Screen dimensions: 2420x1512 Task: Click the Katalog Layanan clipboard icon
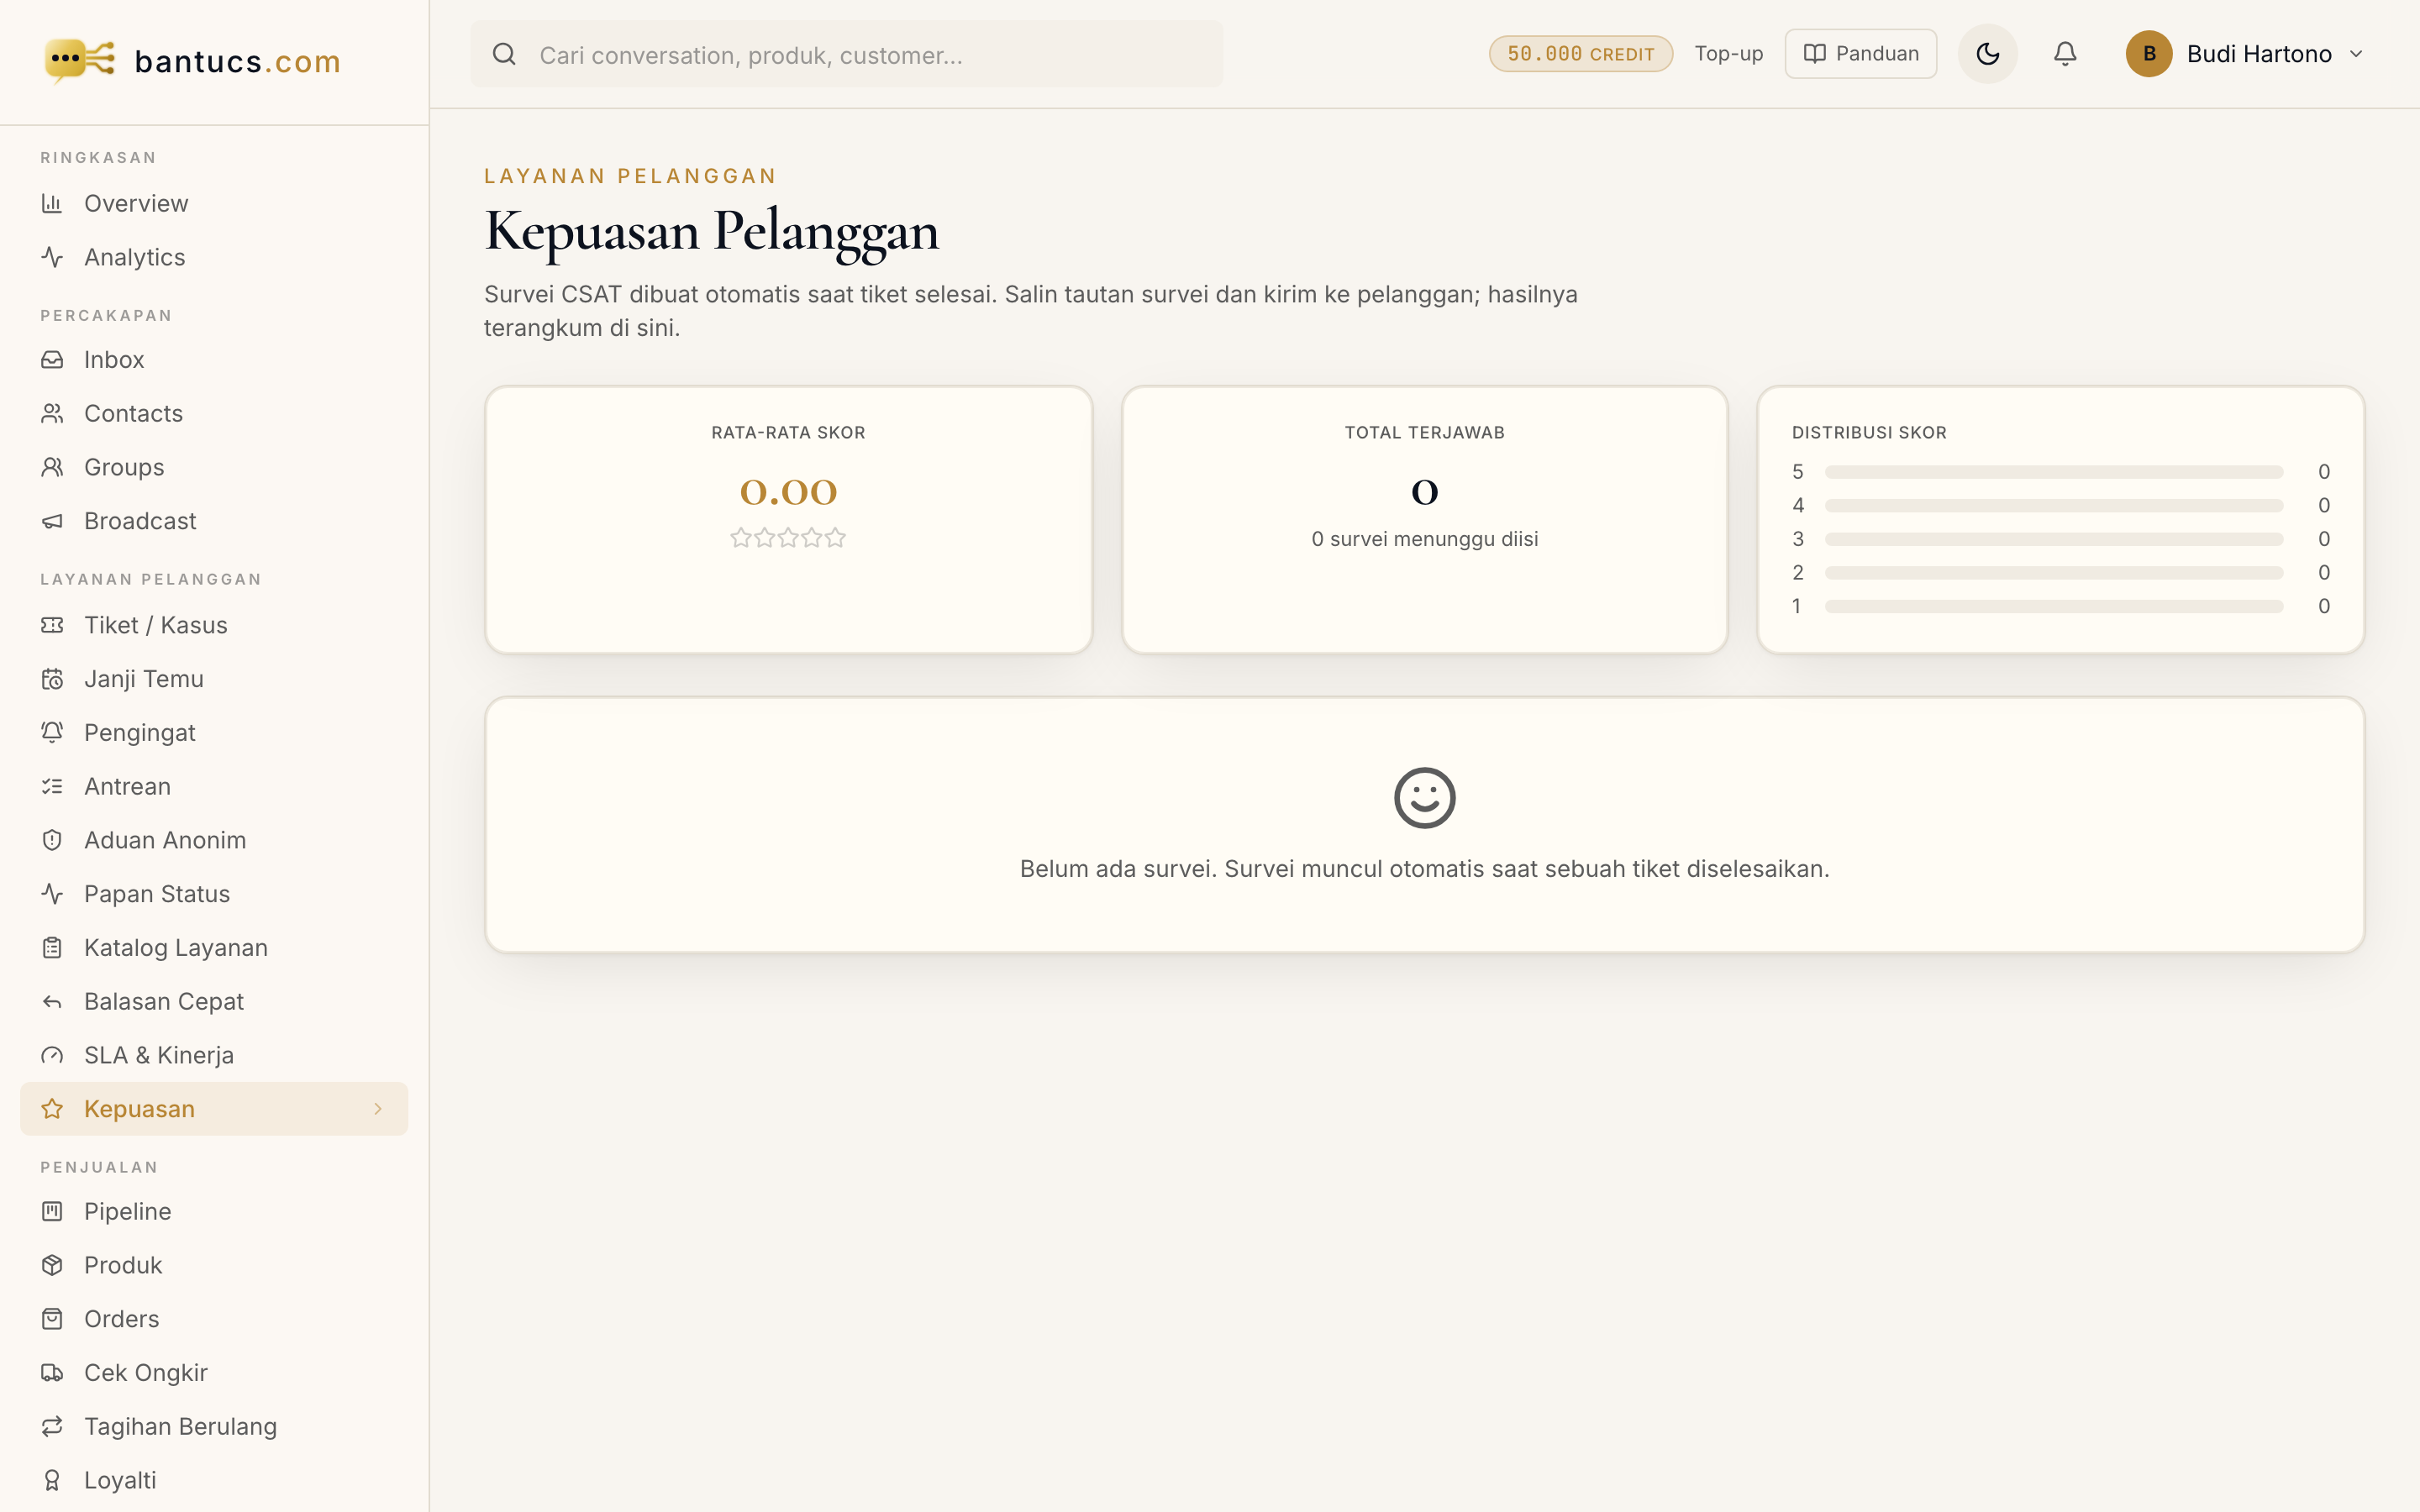pos(52,948)
